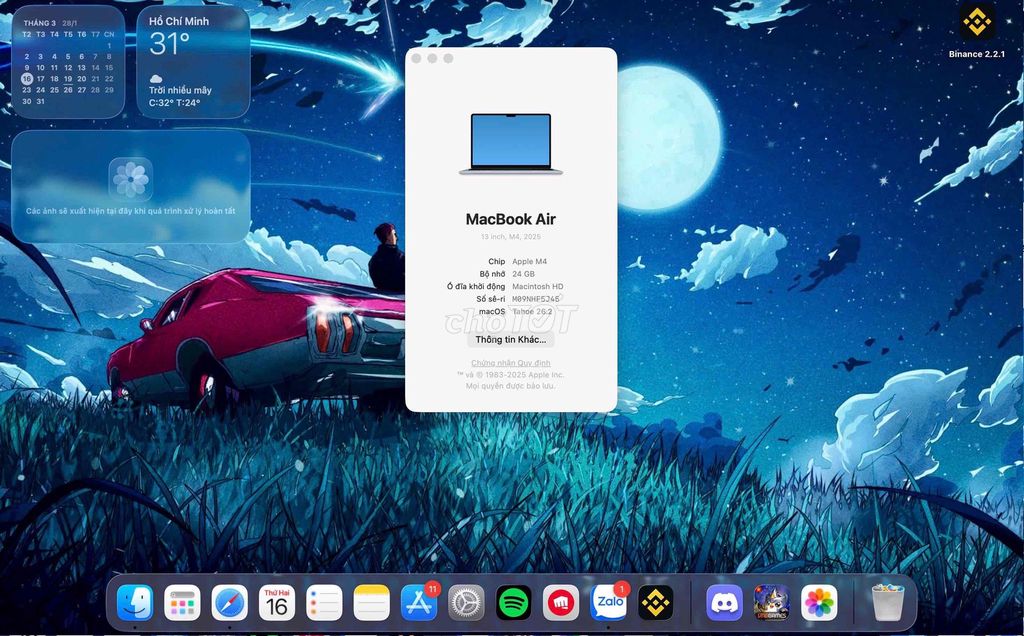The height and width of the screenshot is (636, 1024).
Task: Click Trời nhiều mây in the weather widget
Action: click(180, 91)
